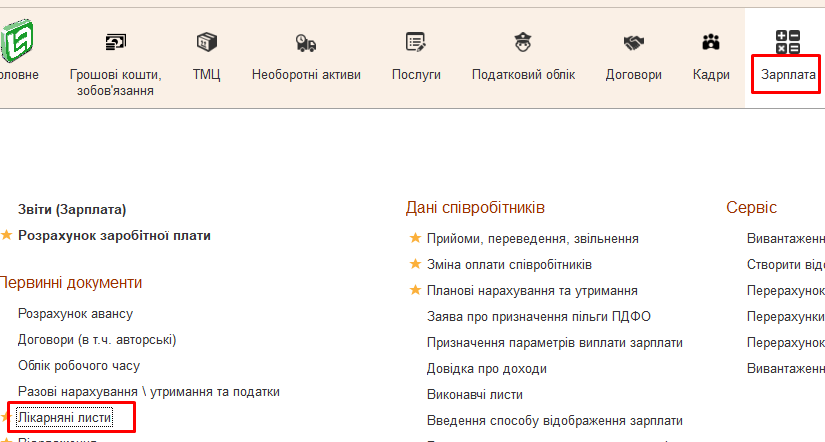Open Зміна оплати співробітників

tap(509, 264)
